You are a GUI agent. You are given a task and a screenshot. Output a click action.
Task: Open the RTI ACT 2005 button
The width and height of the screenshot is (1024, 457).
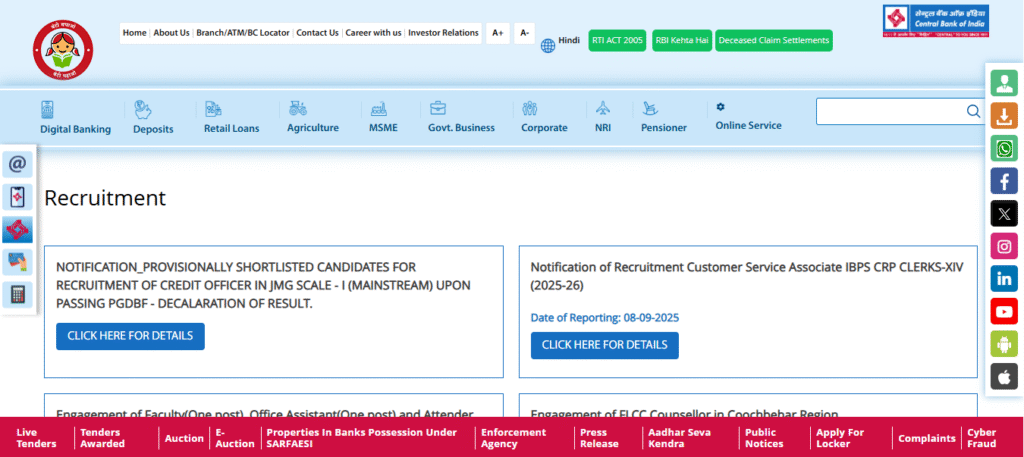pyautogui.click(x=617, y=41)
